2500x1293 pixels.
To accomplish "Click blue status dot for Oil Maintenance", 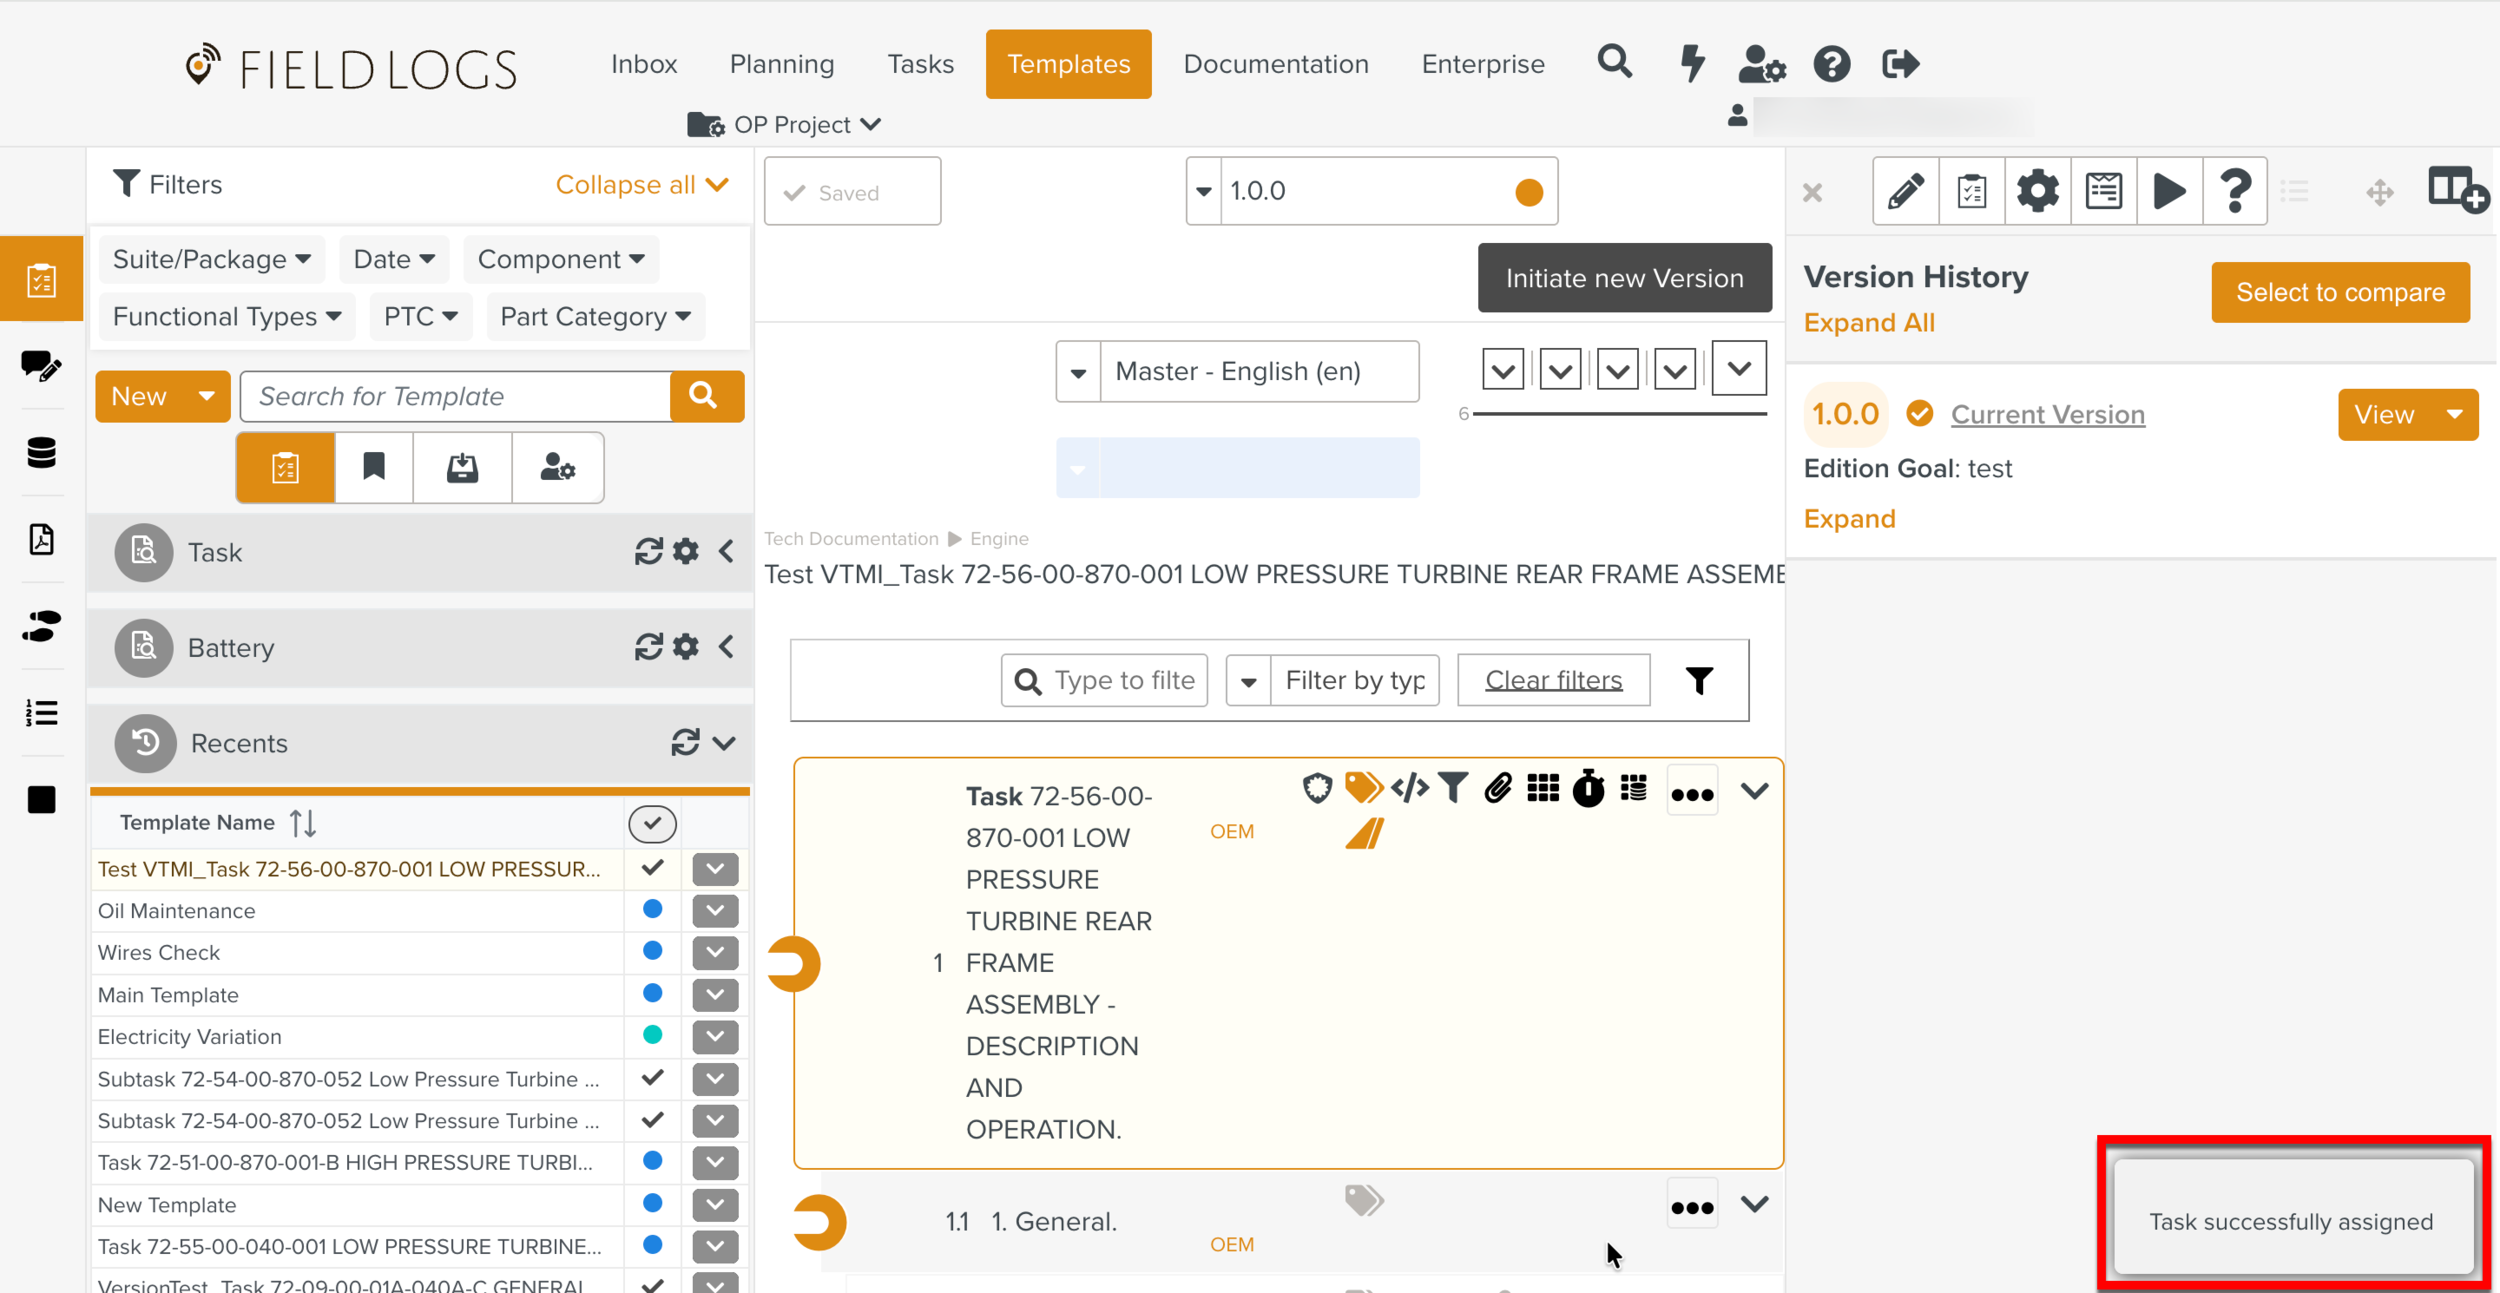I will pyautogui.click(x=652, y=910).
